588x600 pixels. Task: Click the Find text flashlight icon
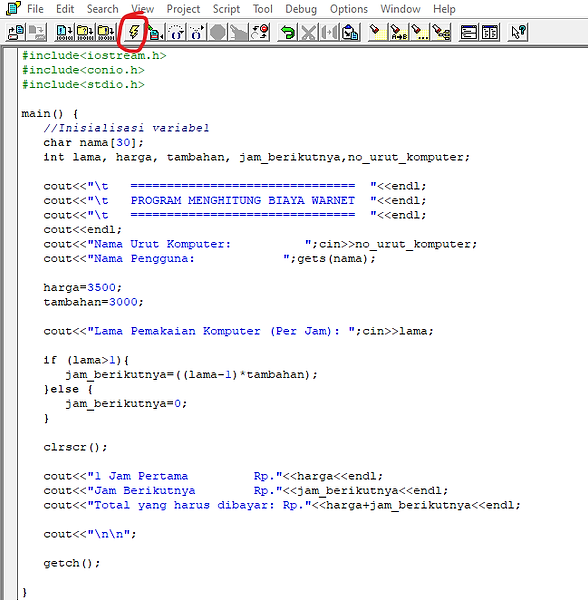click(x=376, y=33)
